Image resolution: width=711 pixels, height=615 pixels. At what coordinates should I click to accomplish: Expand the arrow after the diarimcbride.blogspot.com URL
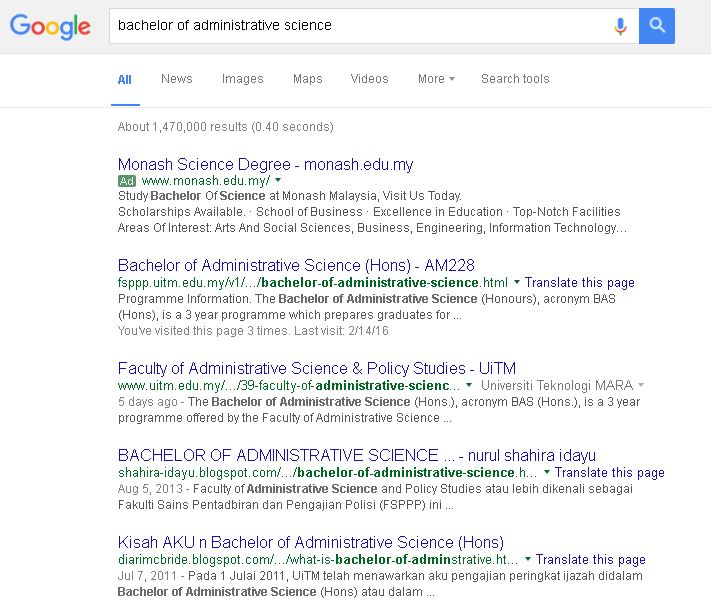[528, 559]
